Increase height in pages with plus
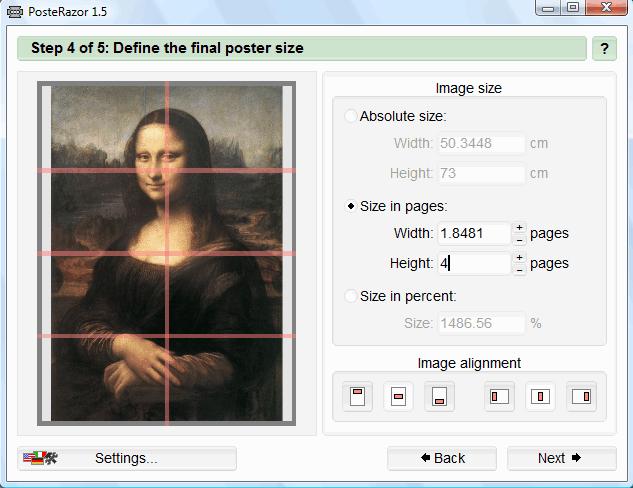This screenshot has height=488, width=633. click(519, 258)
